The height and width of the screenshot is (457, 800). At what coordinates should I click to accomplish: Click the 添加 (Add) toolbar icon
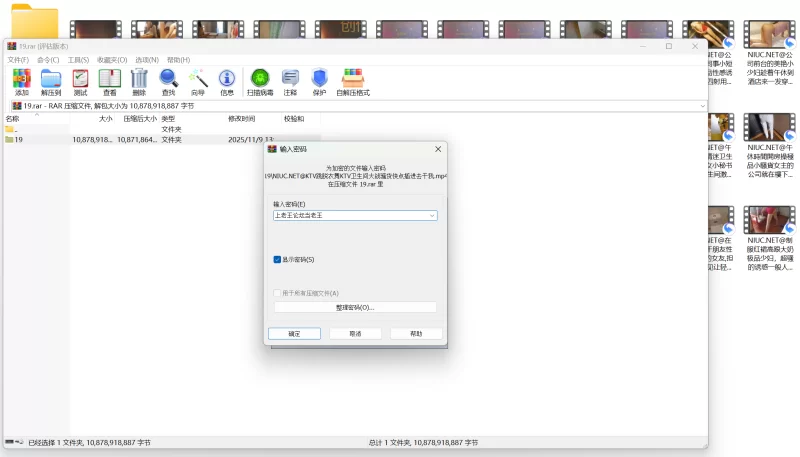pyautogui.click(x=21, y=82)
